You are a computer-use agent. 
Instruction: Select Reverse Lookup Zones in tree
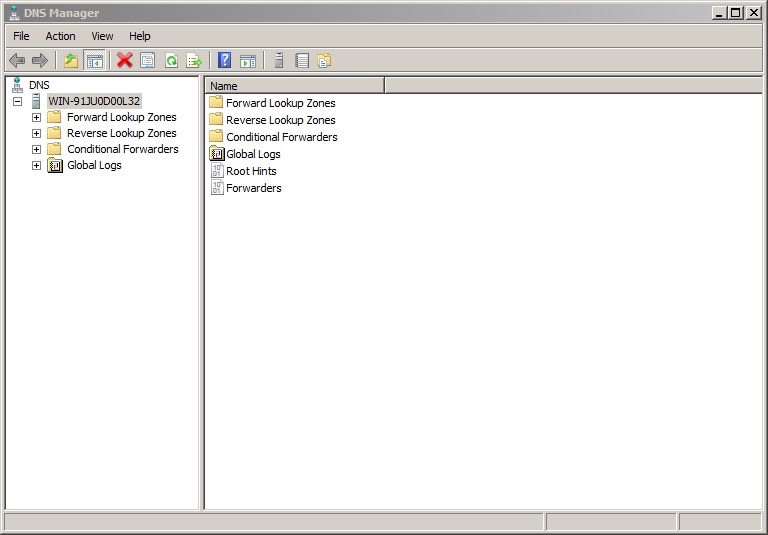[x=121, y=133]
